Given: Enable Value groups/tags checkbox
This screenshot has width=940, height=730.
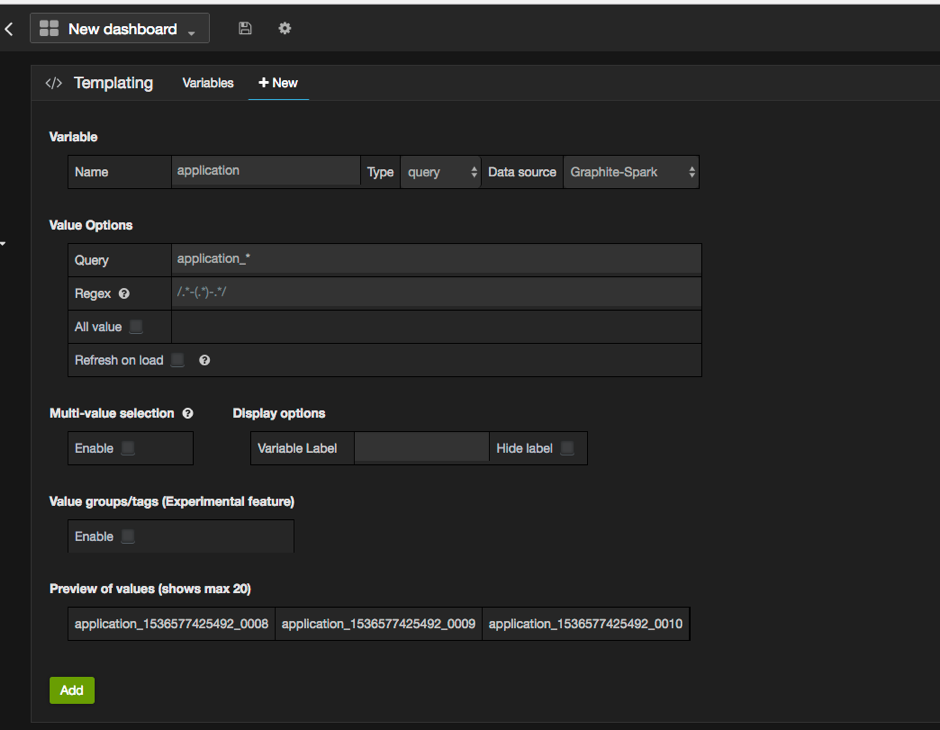Looking at the screenshot, I should coord(127,536).
